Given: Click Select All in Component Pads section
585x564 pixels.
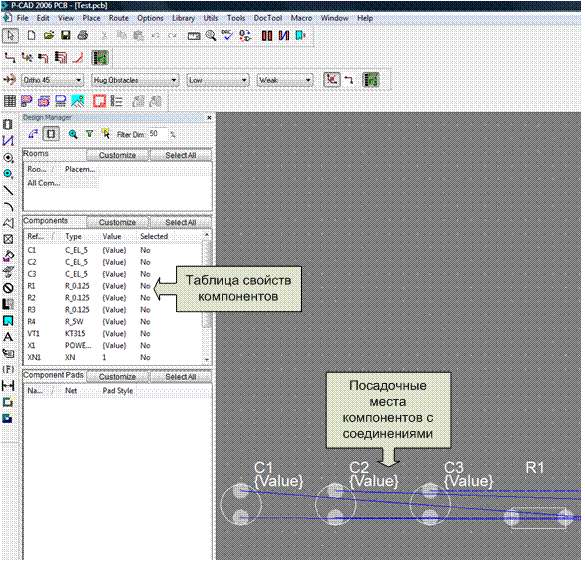Looking at the screenshot, I should (x=181, y=377).
